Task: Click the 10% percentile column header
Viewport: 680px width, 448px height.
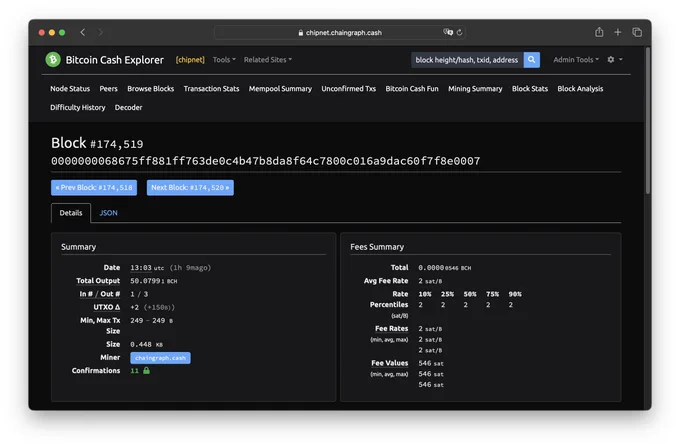Action: 425,294
